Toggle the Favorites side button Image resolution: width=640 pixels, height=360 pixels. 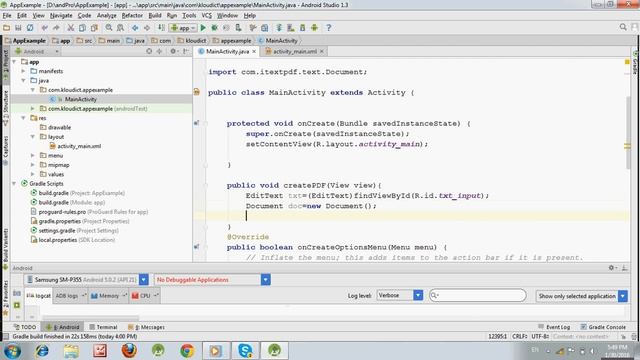click(x=6, y=297)
